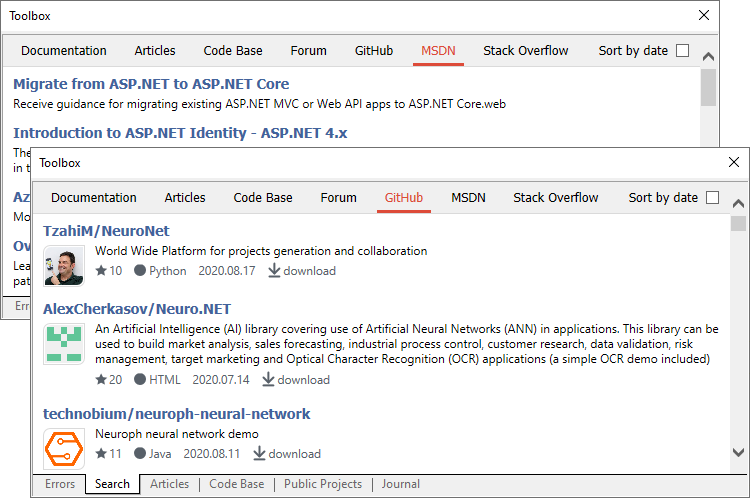750x498 pixels.
Task: Download the AlexCherkasov/Neuro.NET repository
Action: click(296, 380)
